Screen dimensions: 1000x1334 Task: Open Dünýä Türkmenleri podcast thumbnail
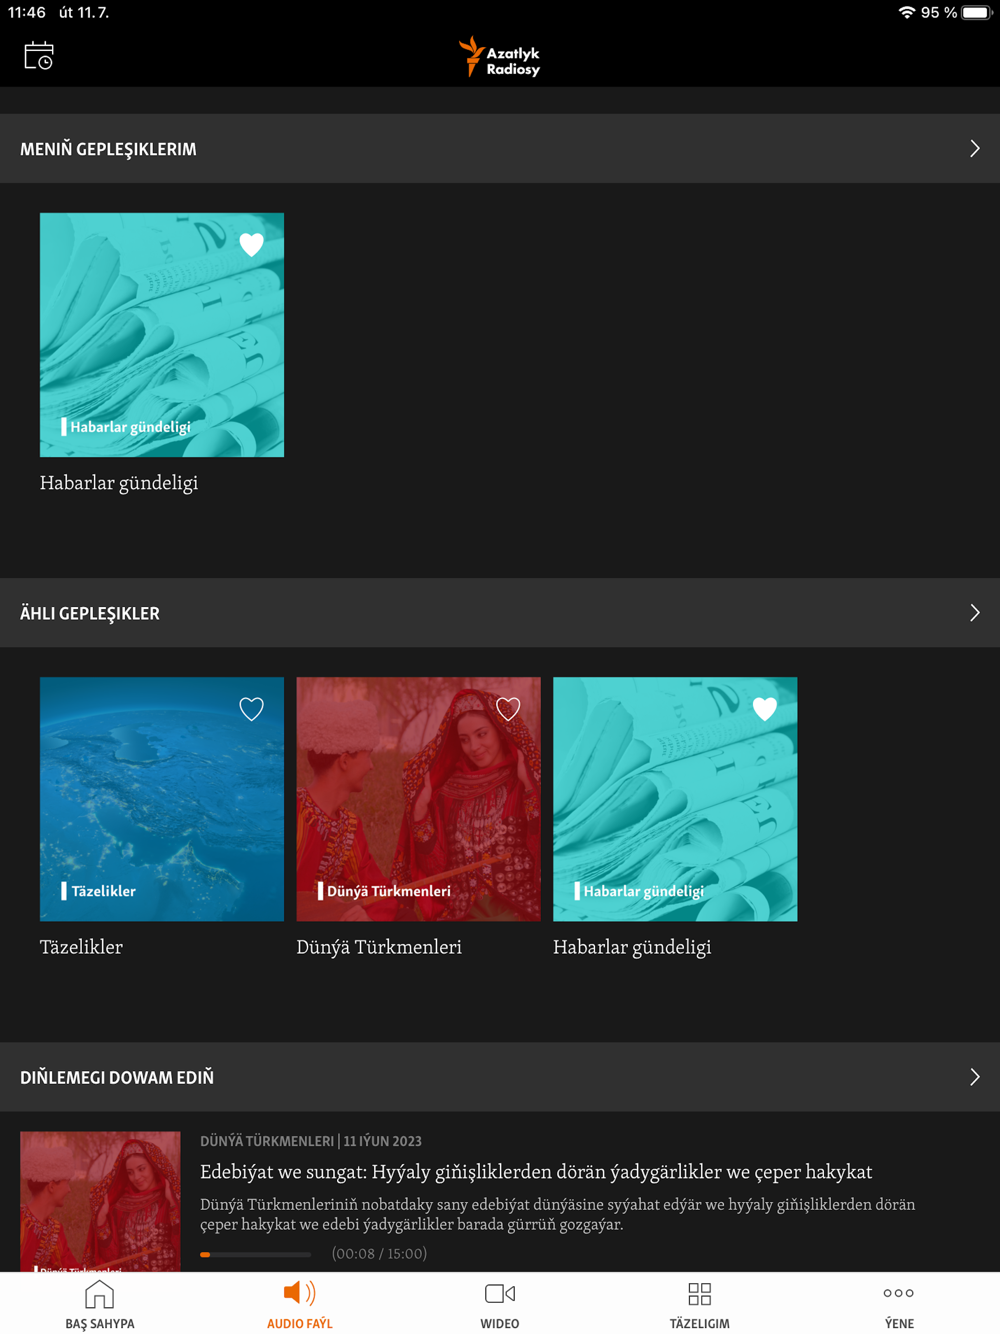click(418, 799)
